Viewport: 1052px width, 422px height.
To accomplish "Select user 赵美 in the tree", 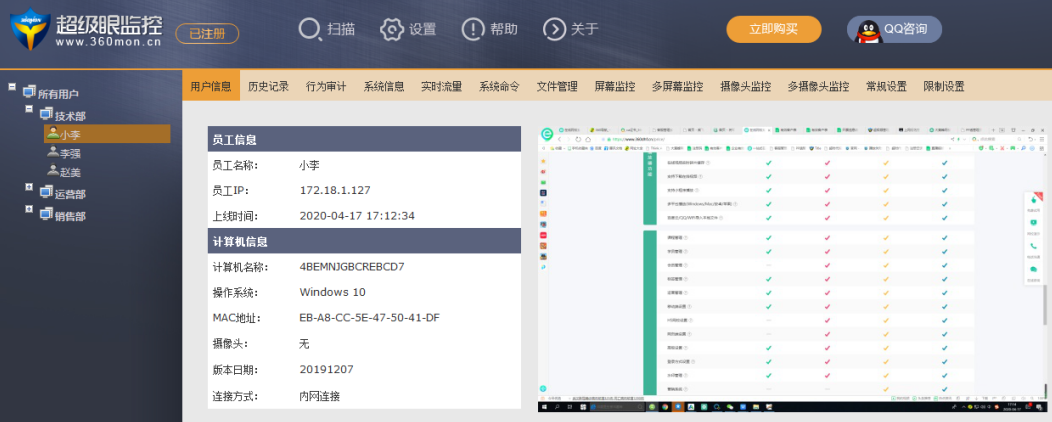I will (69, 172).
